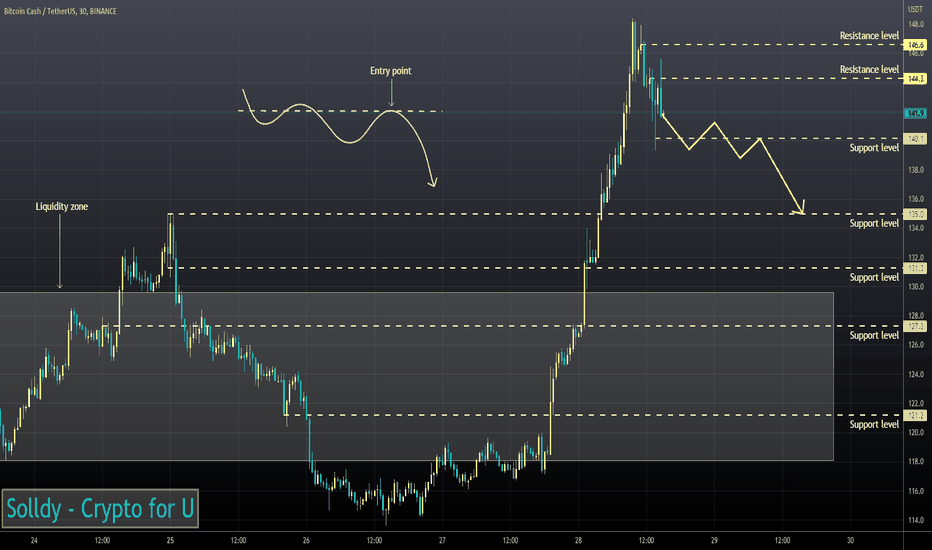Click the Resistance level label at 146.6

tap(869, 36)
